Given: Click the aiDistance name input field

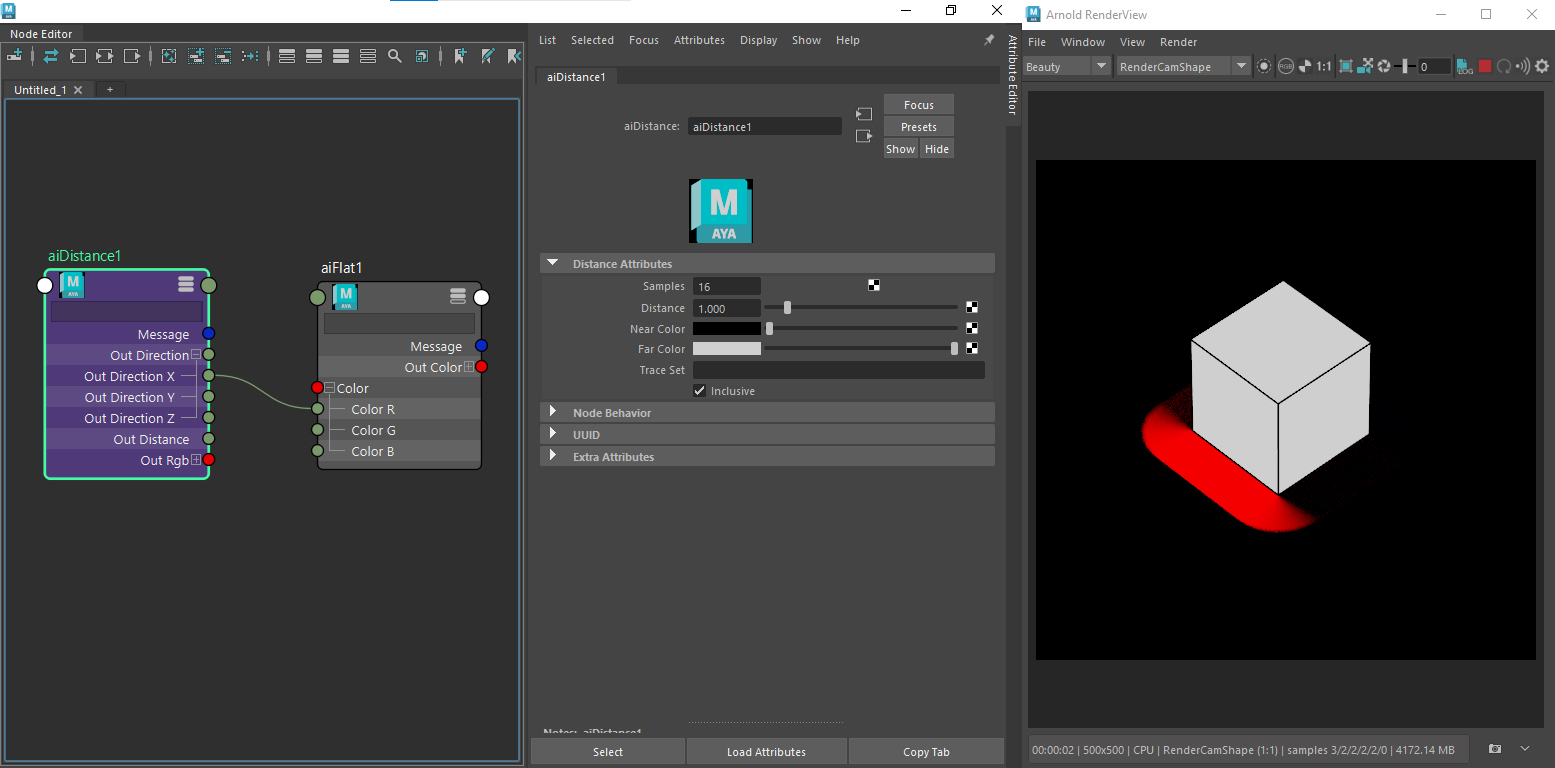Looking at the screenshot, I should (765, 127).
